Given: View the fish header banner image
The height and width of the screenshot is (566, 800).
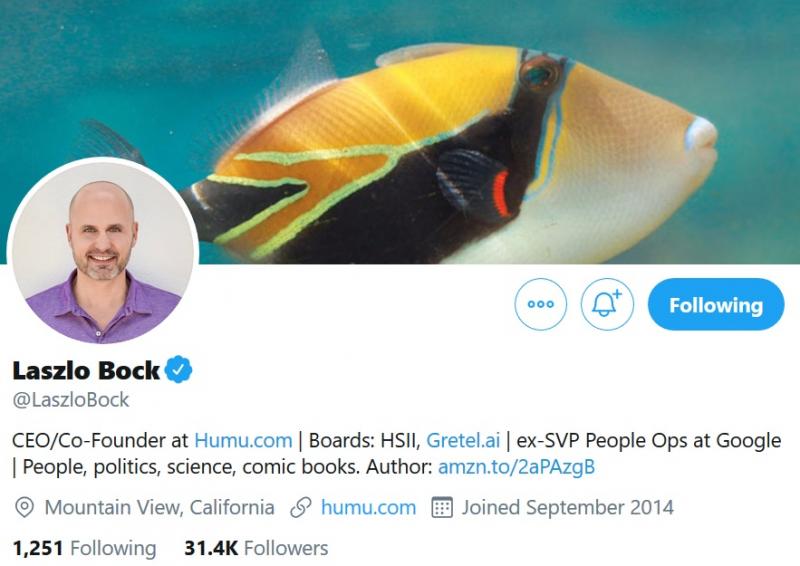Looking at the screenshot, I should (x=400, y=132).
